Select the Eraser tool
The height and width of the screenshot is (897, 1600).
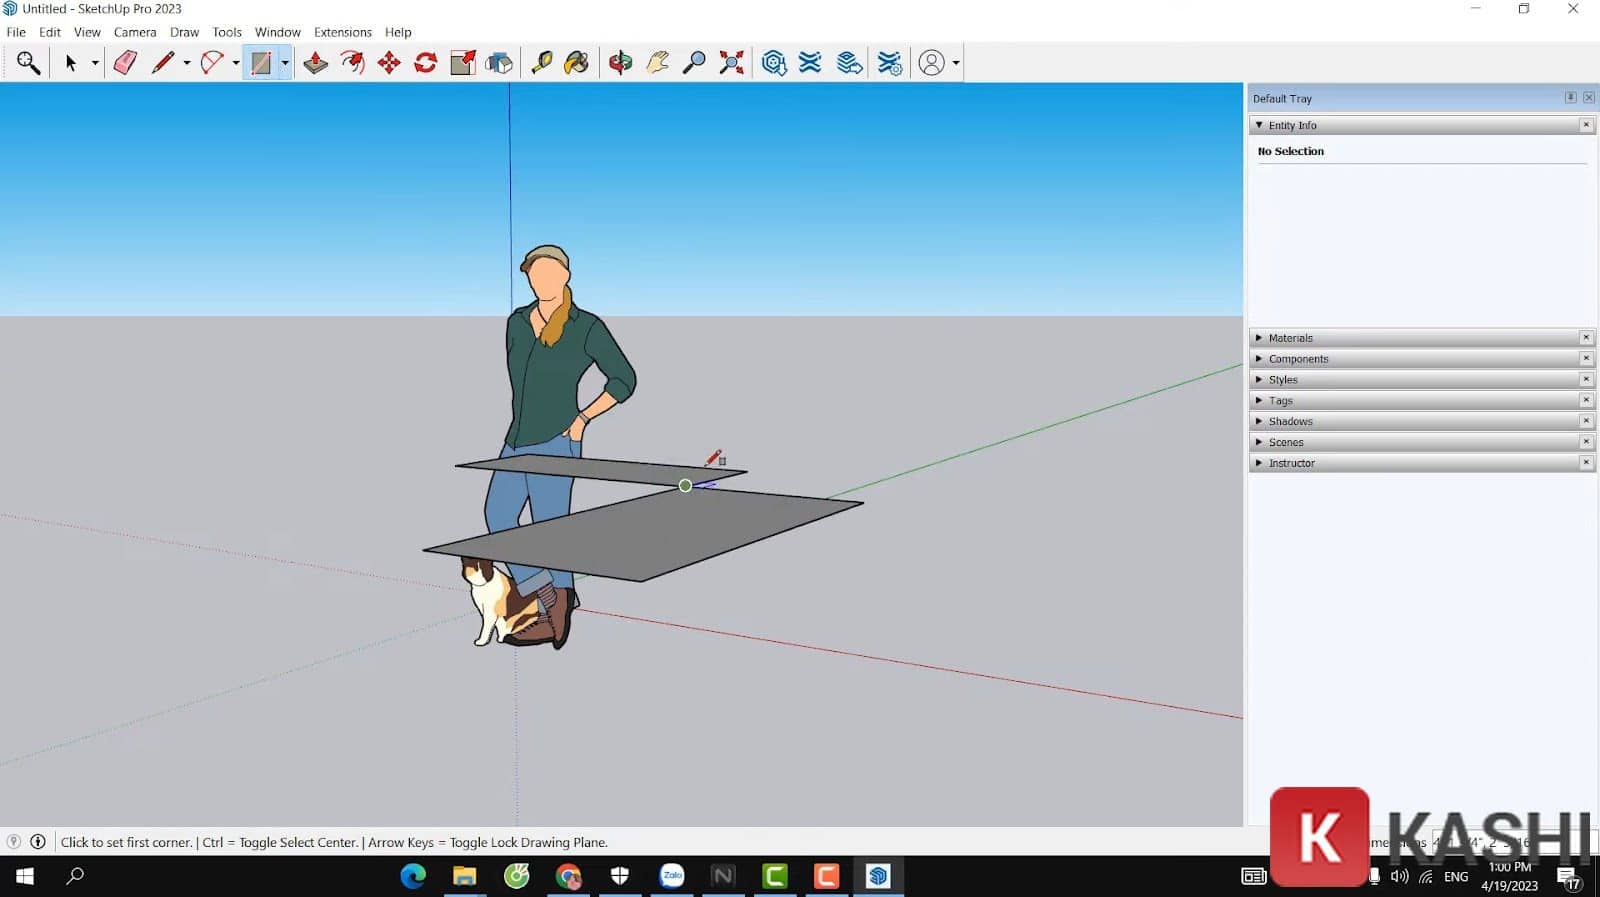pyautogui.click(x=125, y=63)
